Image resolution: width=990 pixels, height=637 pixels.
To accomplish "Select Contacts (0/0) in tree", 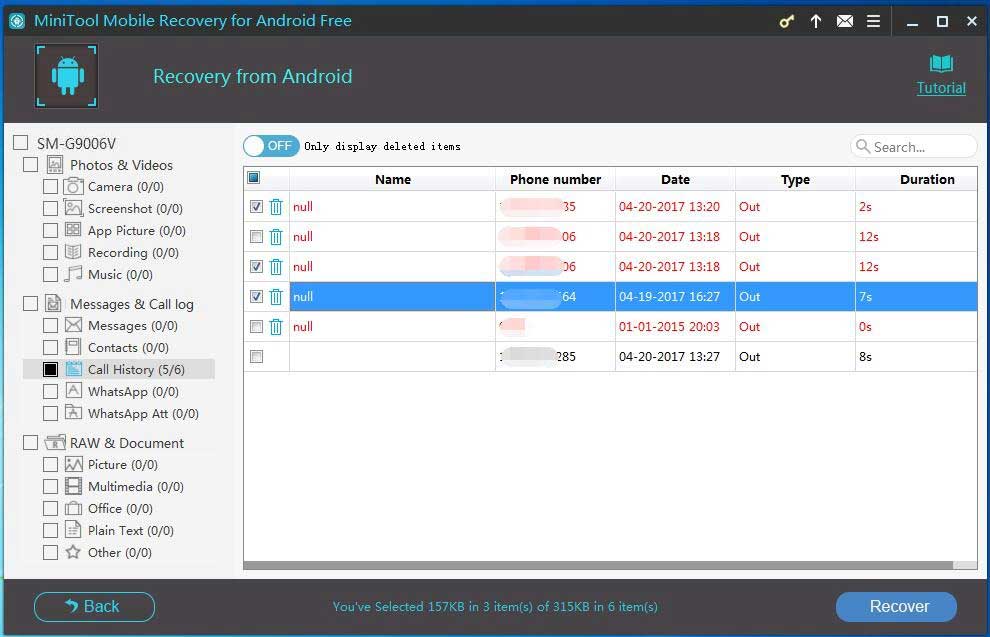I will pos(128,347).
